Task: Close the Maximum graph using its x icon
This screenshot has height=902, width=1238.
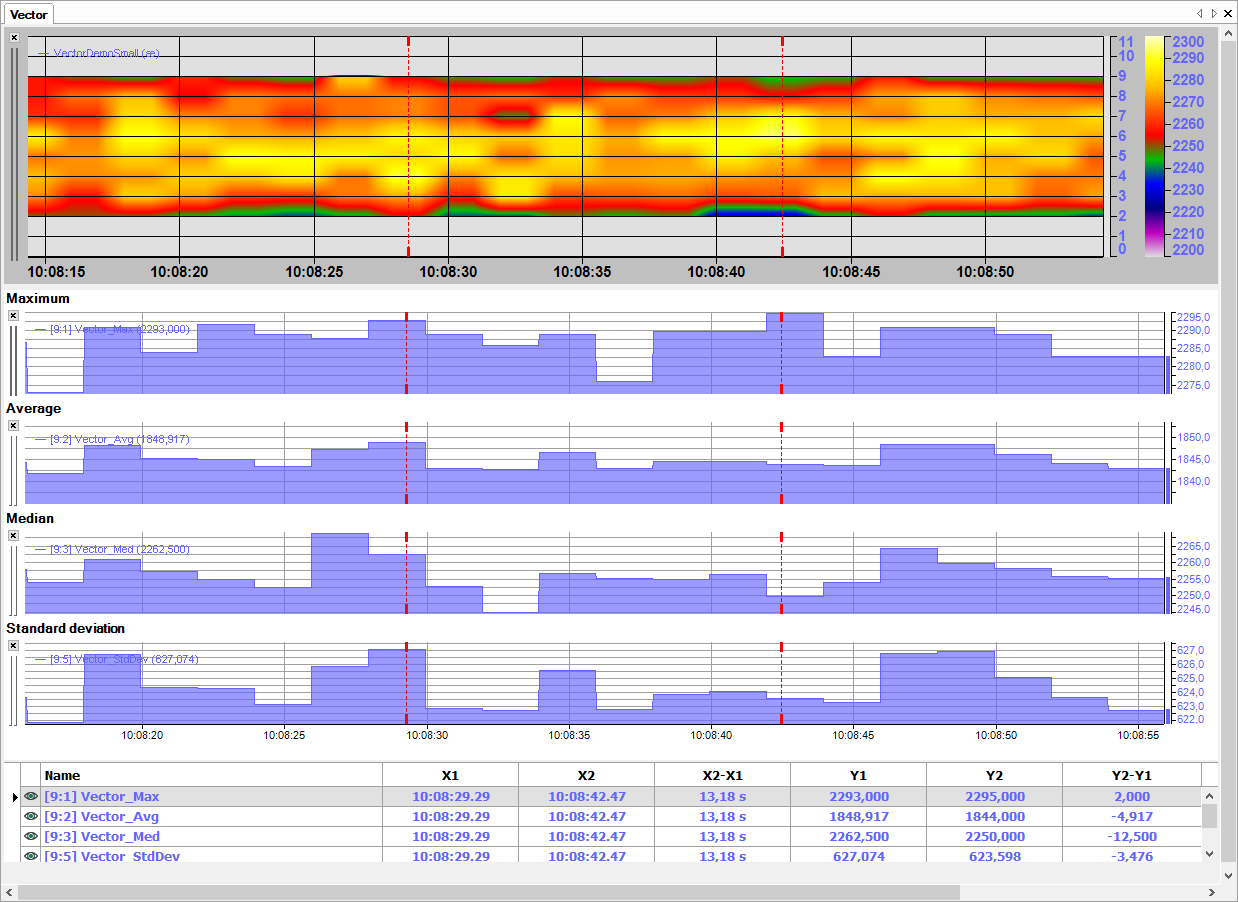Action: [13, 315]
